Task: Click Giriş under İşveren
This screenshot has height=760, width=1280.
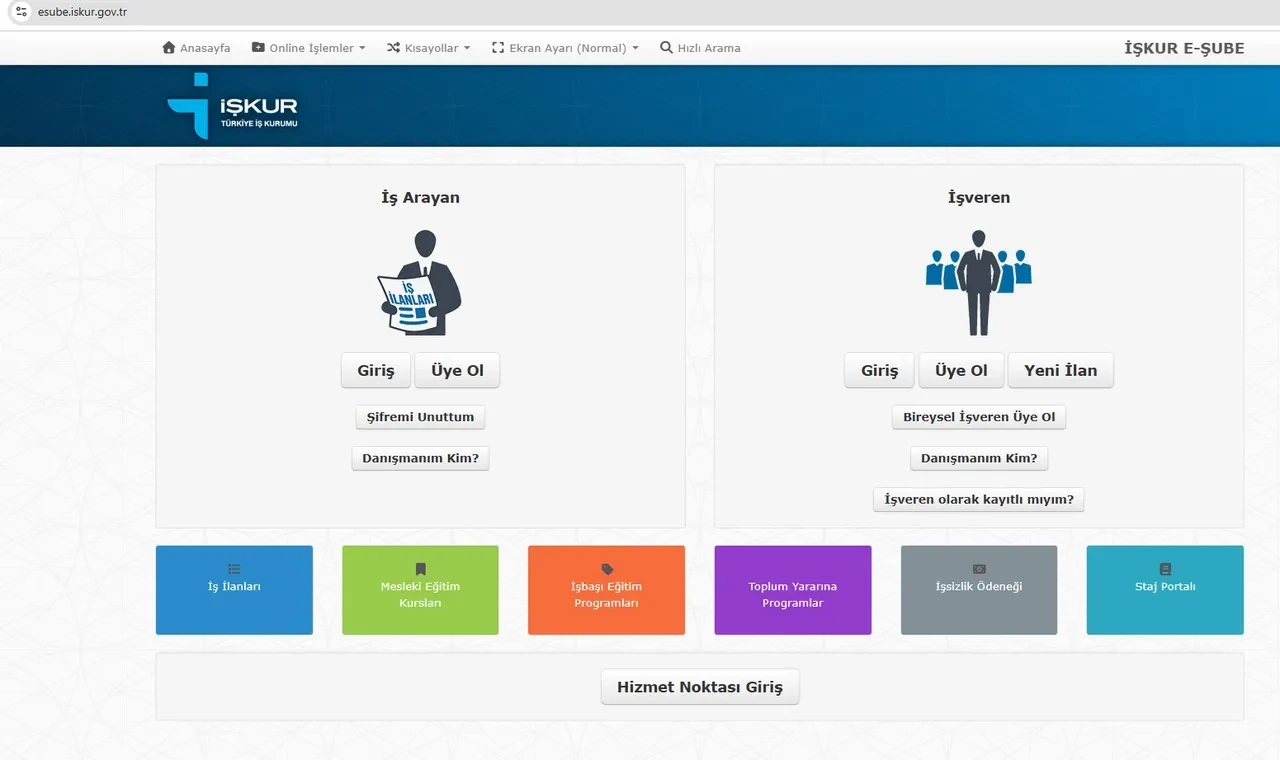Action: (879, 370)
